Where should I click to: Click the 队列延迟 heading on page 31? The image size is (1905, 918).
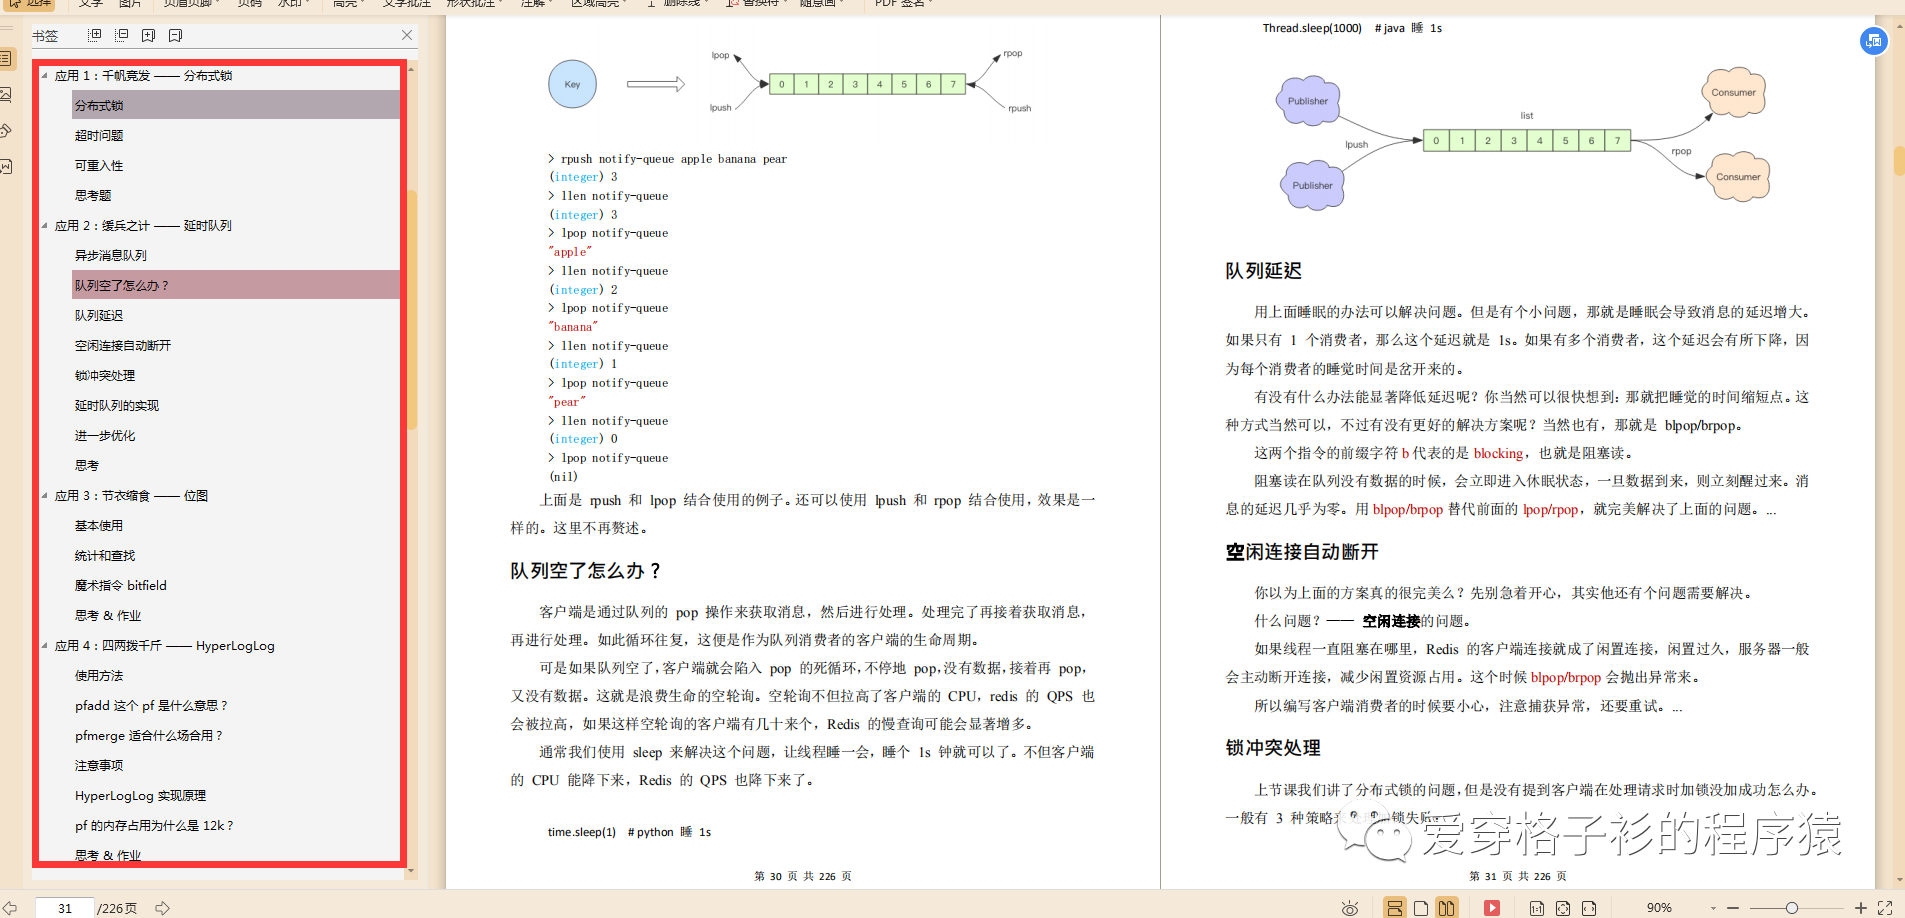coord(1264,271)
